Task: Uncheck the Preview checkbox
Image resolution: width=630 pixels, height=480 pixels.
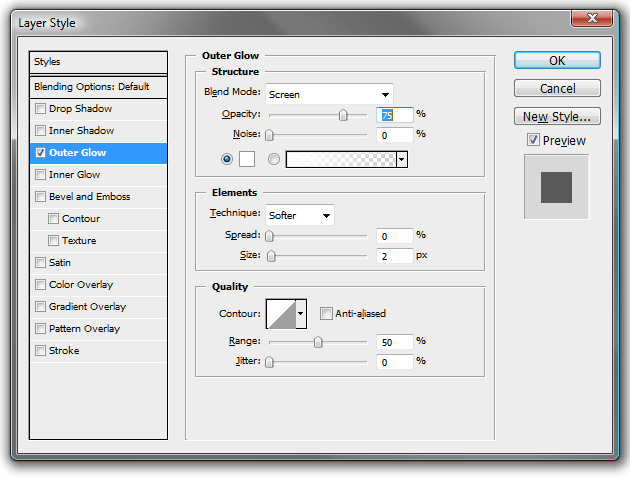Action: 533,140
